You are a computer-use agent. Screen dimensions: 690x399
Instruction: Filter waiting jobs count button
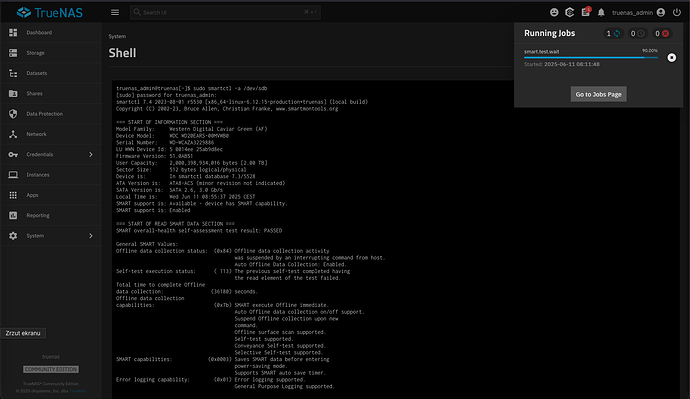tap(637, 33)
